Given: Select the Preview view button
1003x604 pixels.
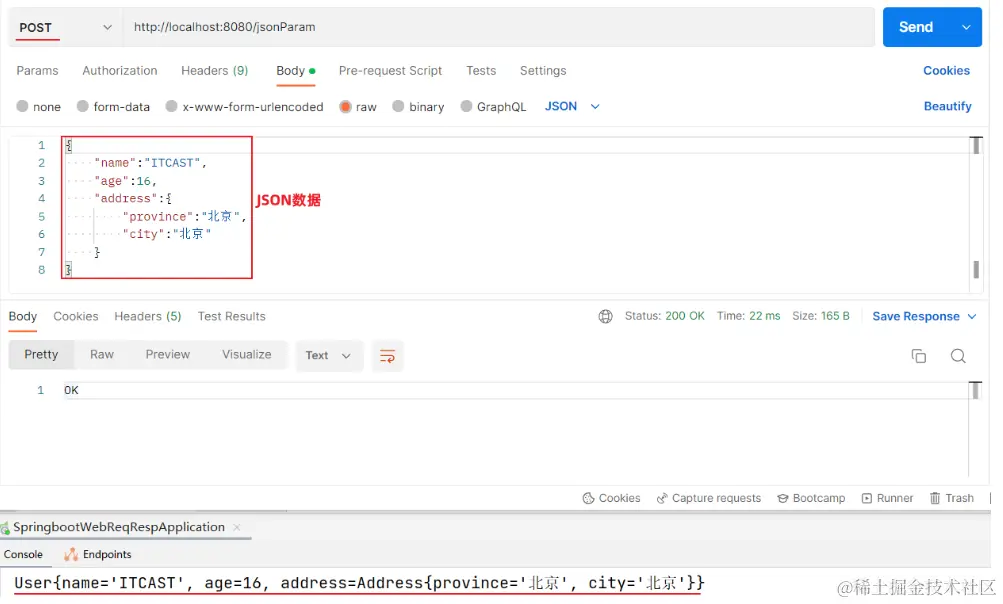Looking at the screenshot, I should (168, 354).
